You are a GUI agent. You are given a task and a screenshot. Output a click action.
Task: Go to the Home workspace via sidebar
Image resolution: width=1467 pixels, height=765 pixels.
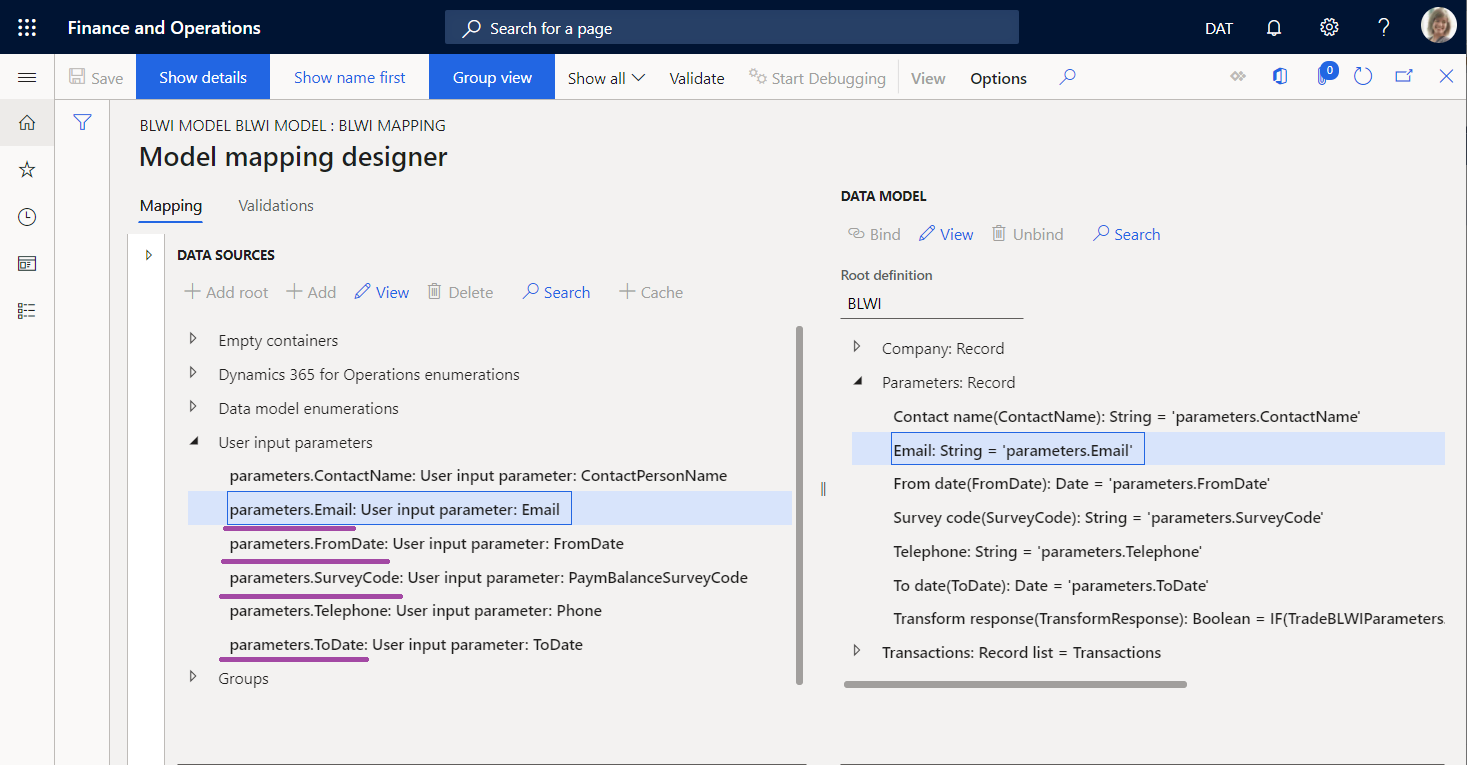(x=27, y=122)
